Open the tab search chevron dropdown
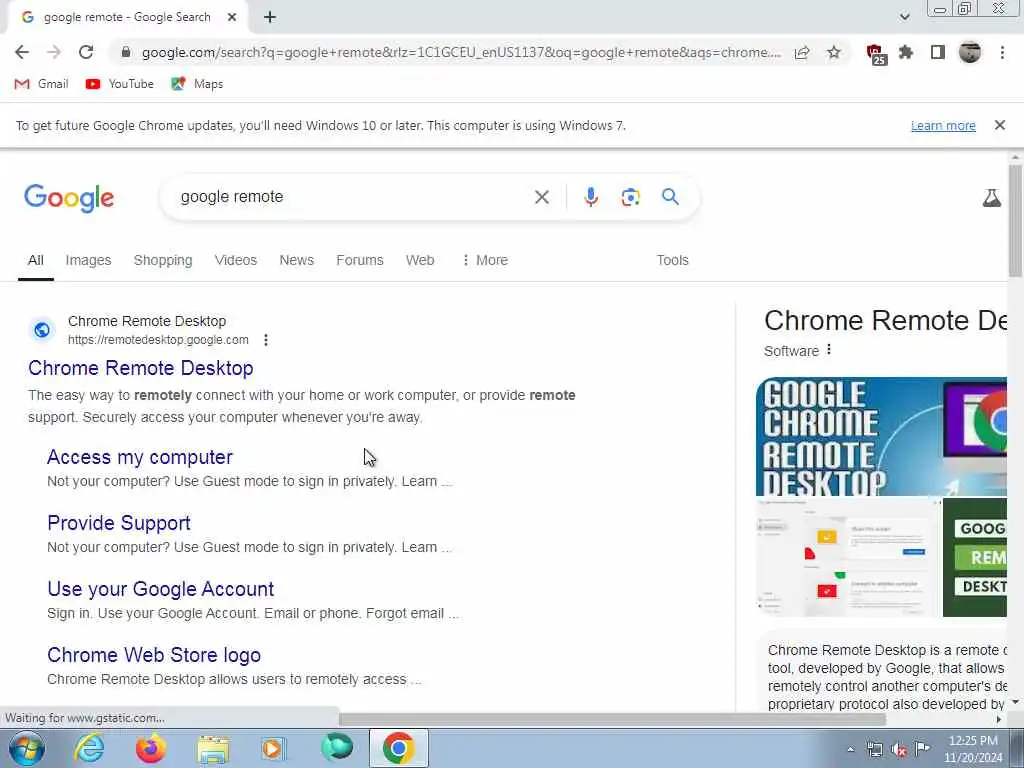The width and height of the screenshot is (1024, 768). click(x=904, y=17)
